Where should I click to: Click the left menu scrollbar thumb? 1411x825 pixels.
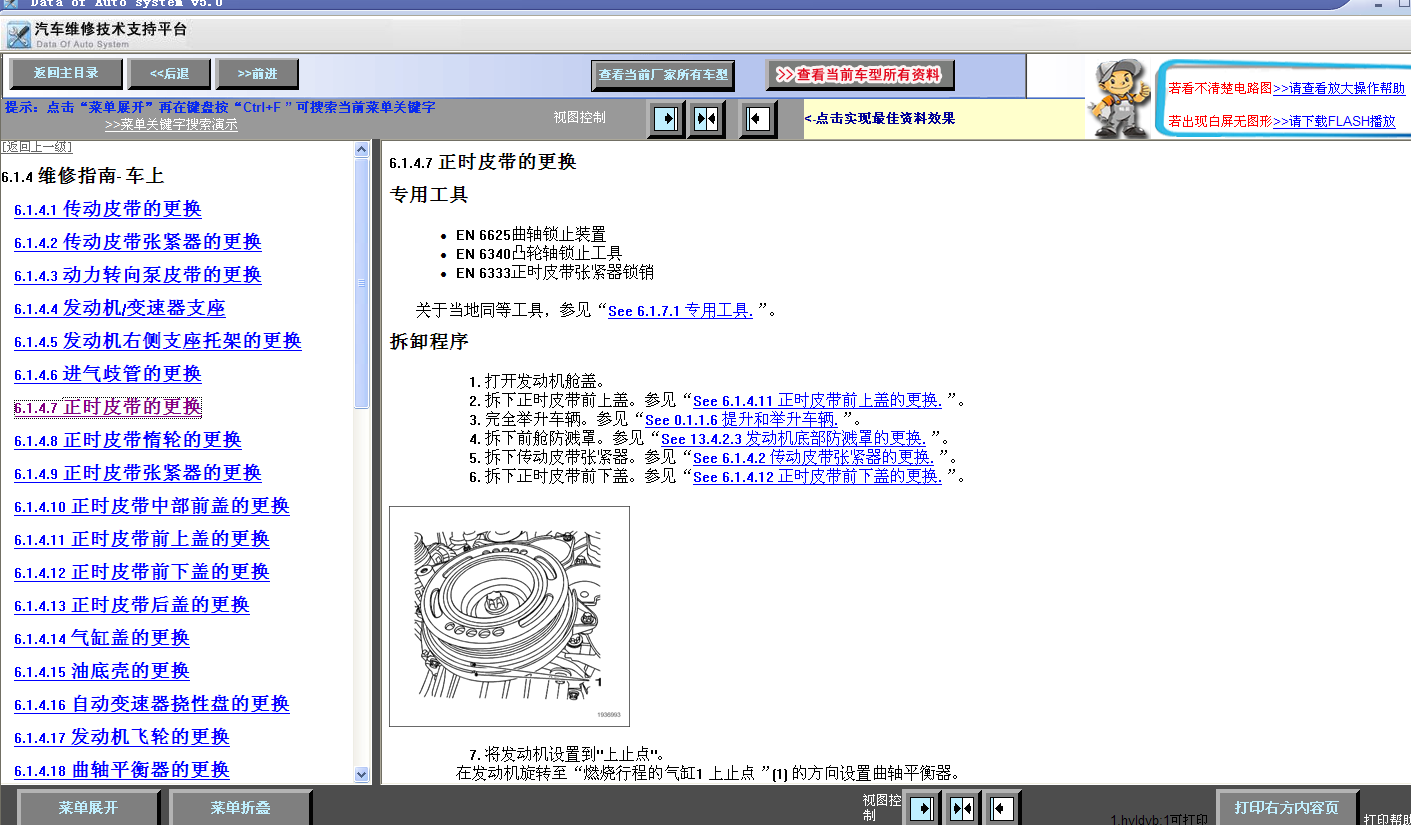[x=362, y=283]
